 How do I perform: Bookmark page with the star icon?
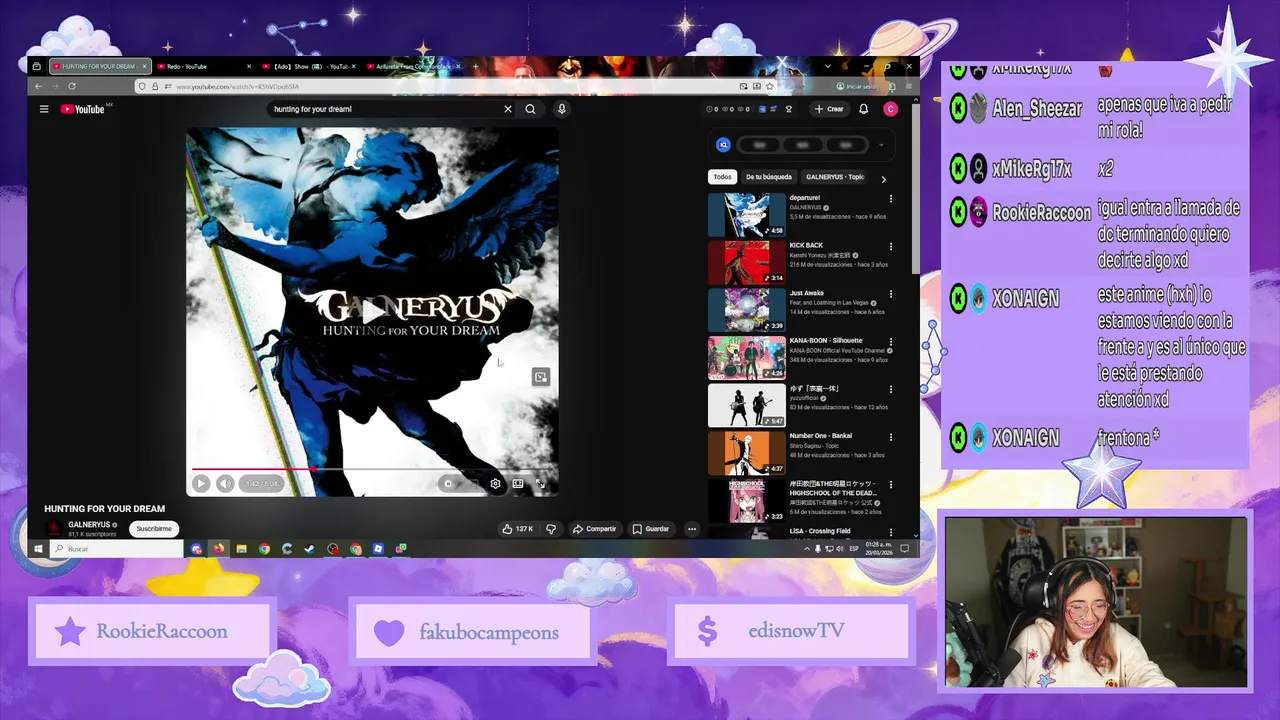[771, 87]
